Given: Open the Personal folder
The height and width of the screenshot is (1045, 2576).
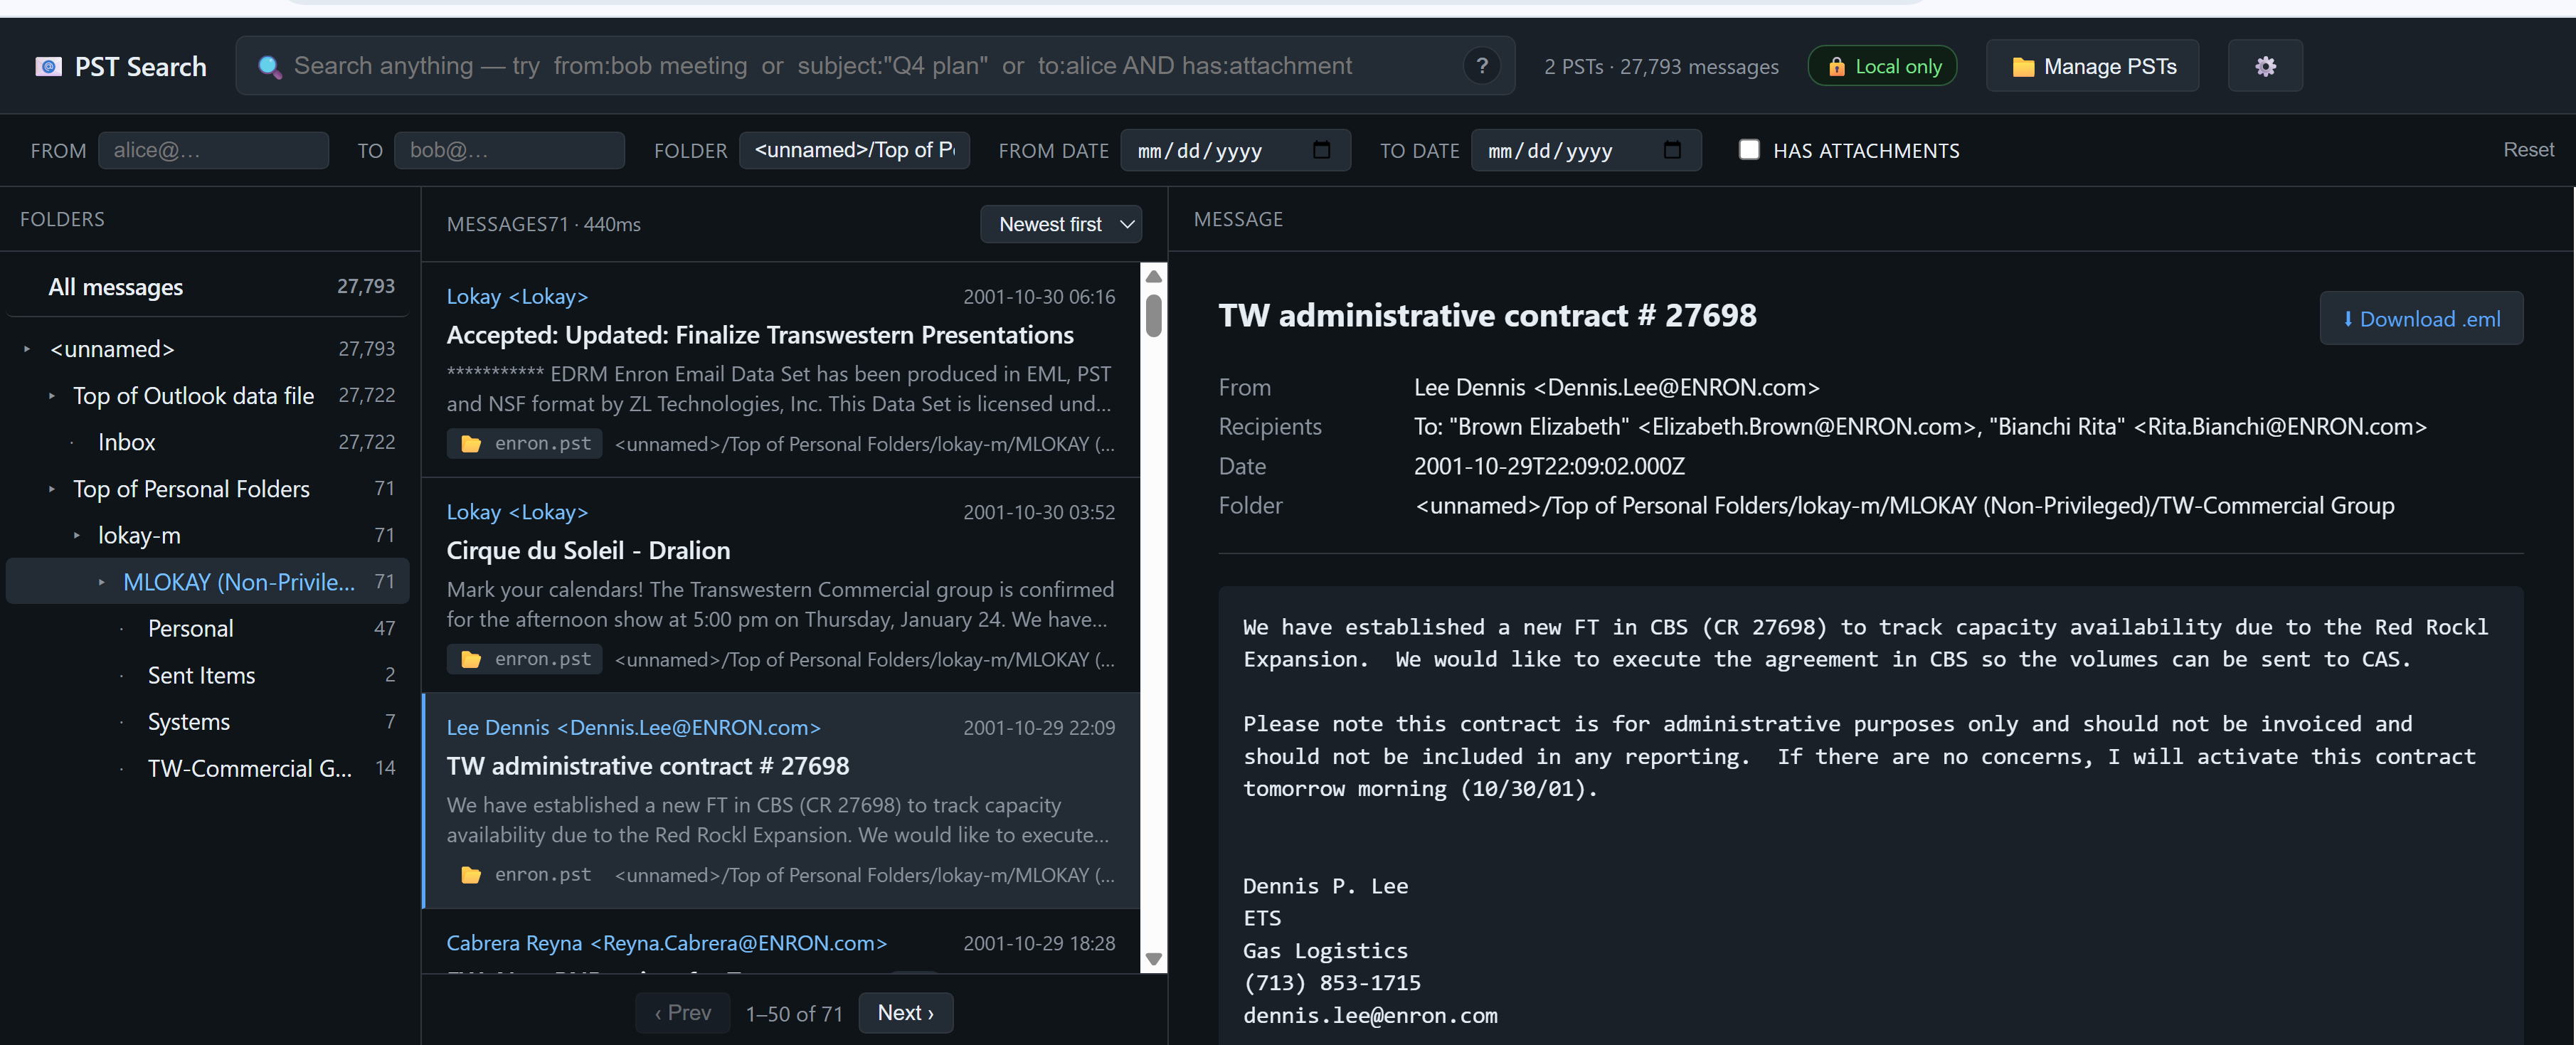Looking at the screenshot, I should point(208,628).
